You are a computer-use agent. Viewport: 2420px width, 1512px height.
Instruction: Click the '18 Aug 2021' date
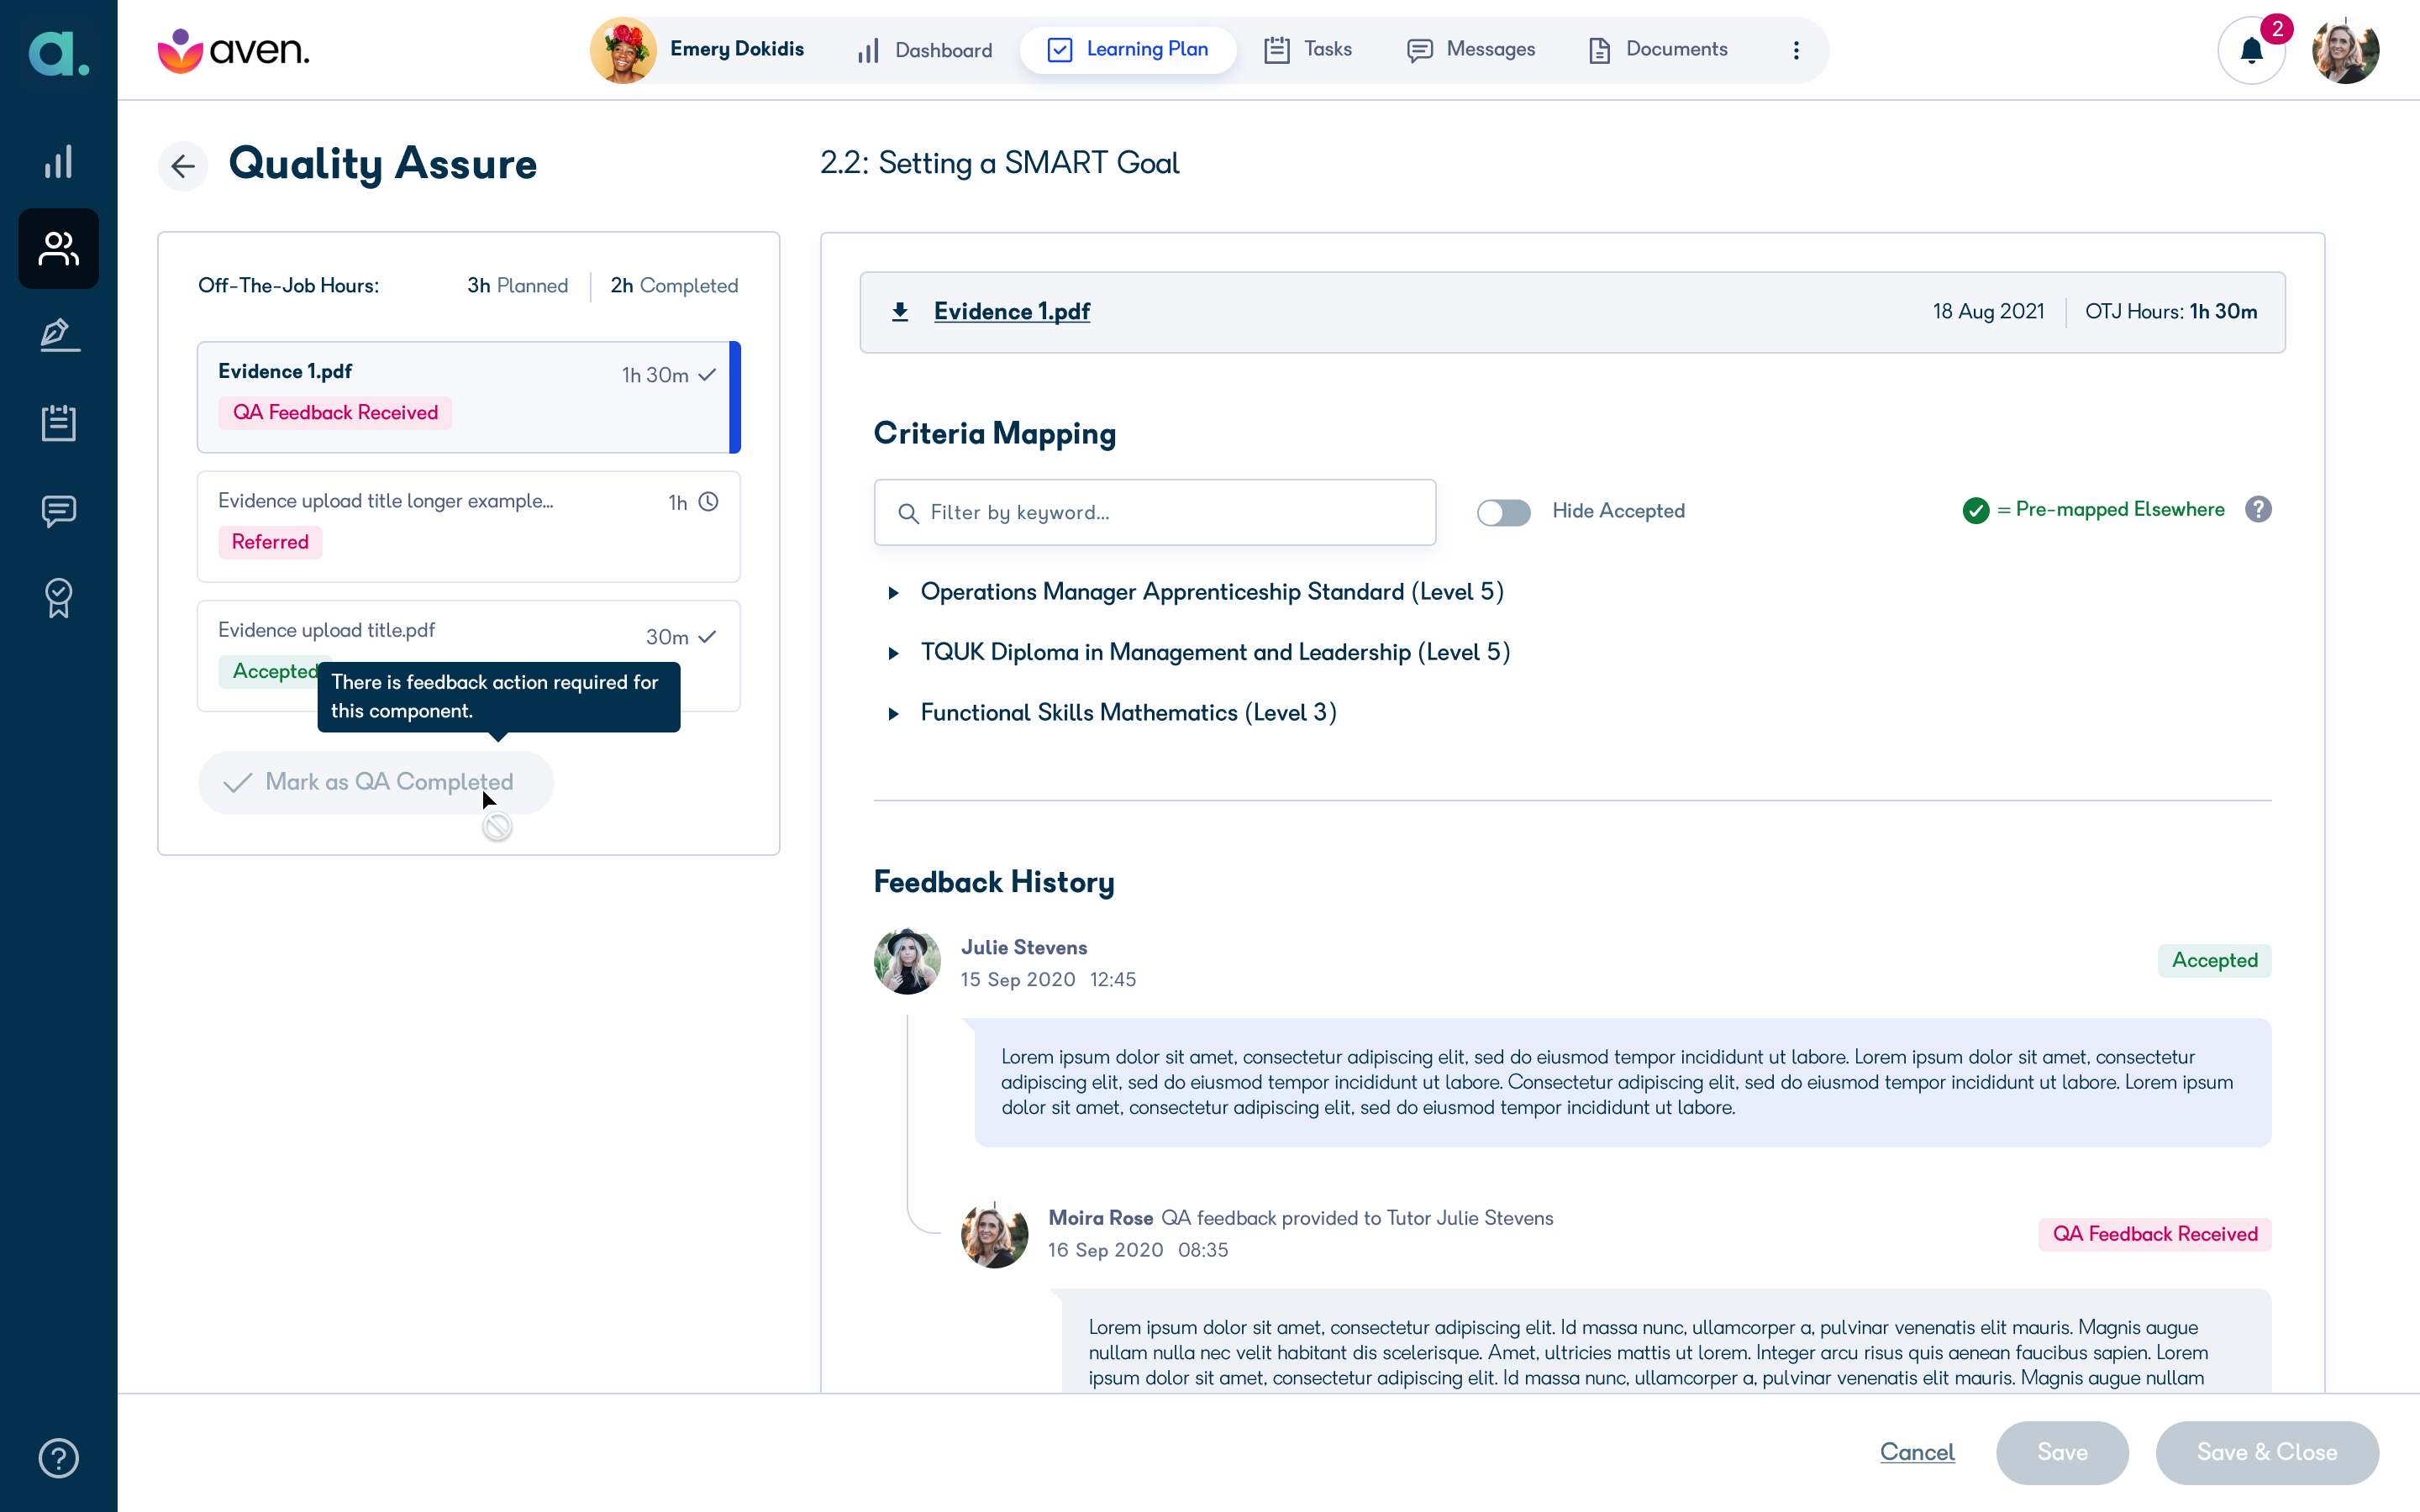[1988, 311]
